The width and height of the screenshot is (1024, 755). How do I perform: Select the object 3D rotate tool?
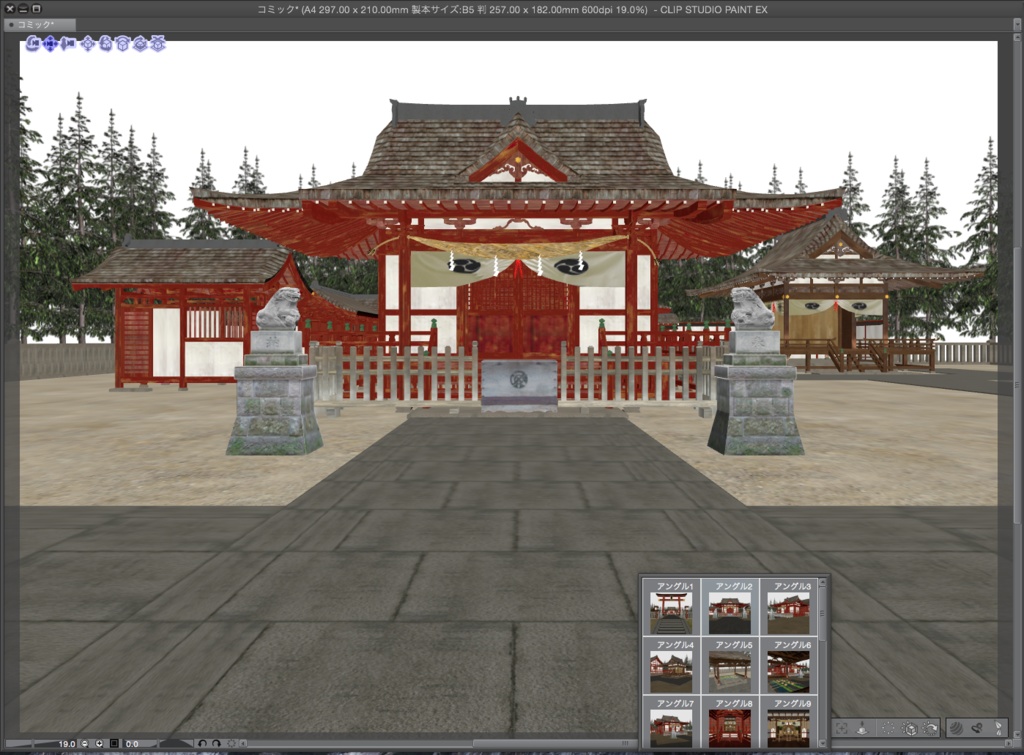(x=122, y=44)
